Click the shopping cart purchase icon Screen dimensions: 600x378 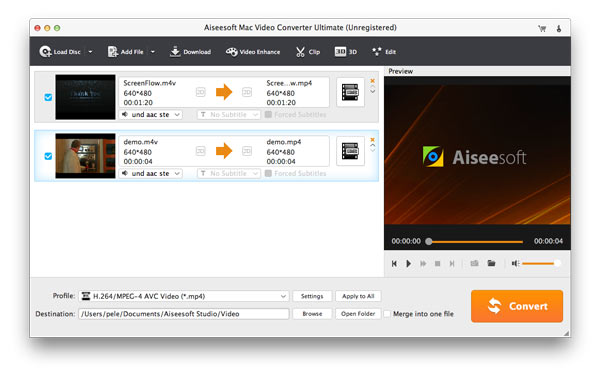(542, 28)
